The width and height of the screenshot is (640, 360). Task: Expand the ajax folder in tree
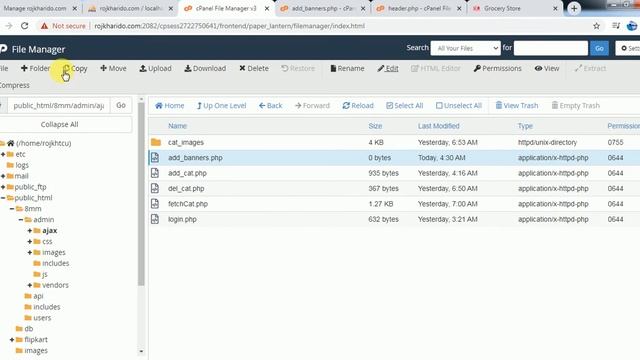pyautogui.click(x=30, y=231)
